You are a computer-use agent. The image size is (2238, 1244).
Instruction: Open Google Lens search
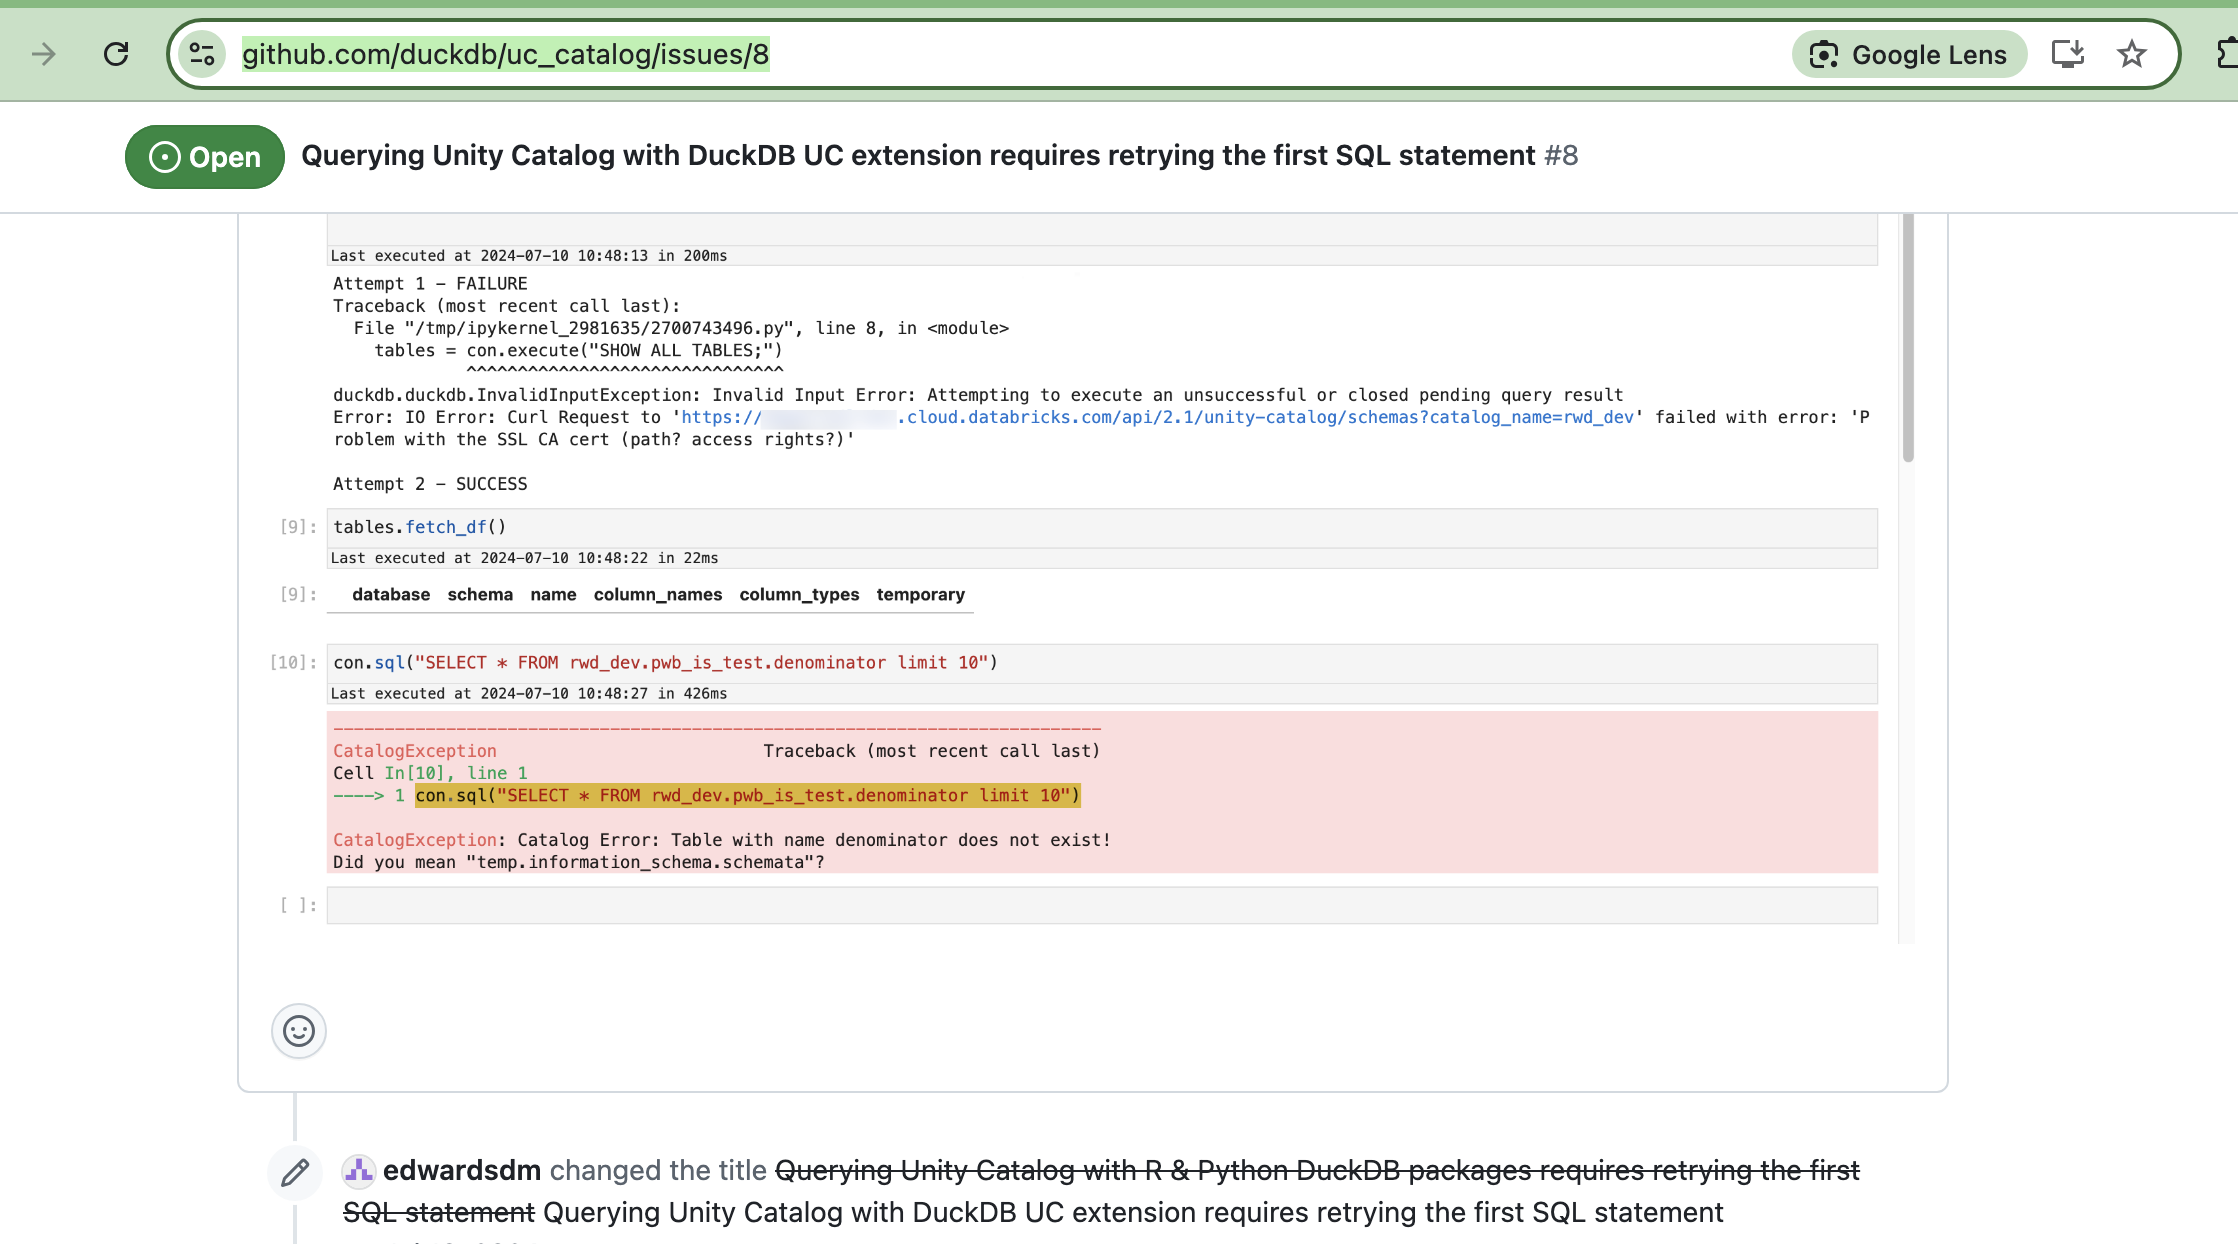[1908, 55]
